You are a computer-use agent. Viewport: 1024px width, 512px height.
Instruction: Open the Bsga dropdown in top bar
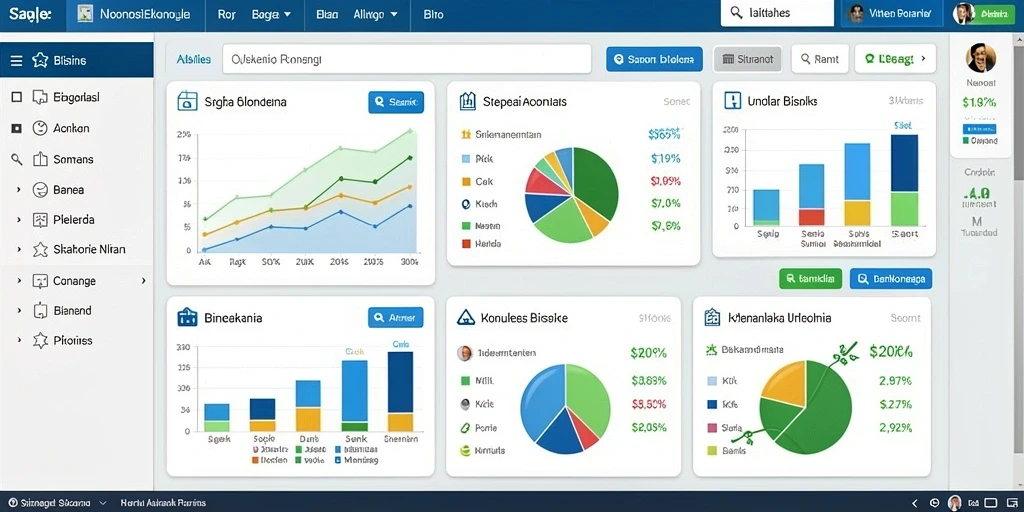click(x=273, y=13)
